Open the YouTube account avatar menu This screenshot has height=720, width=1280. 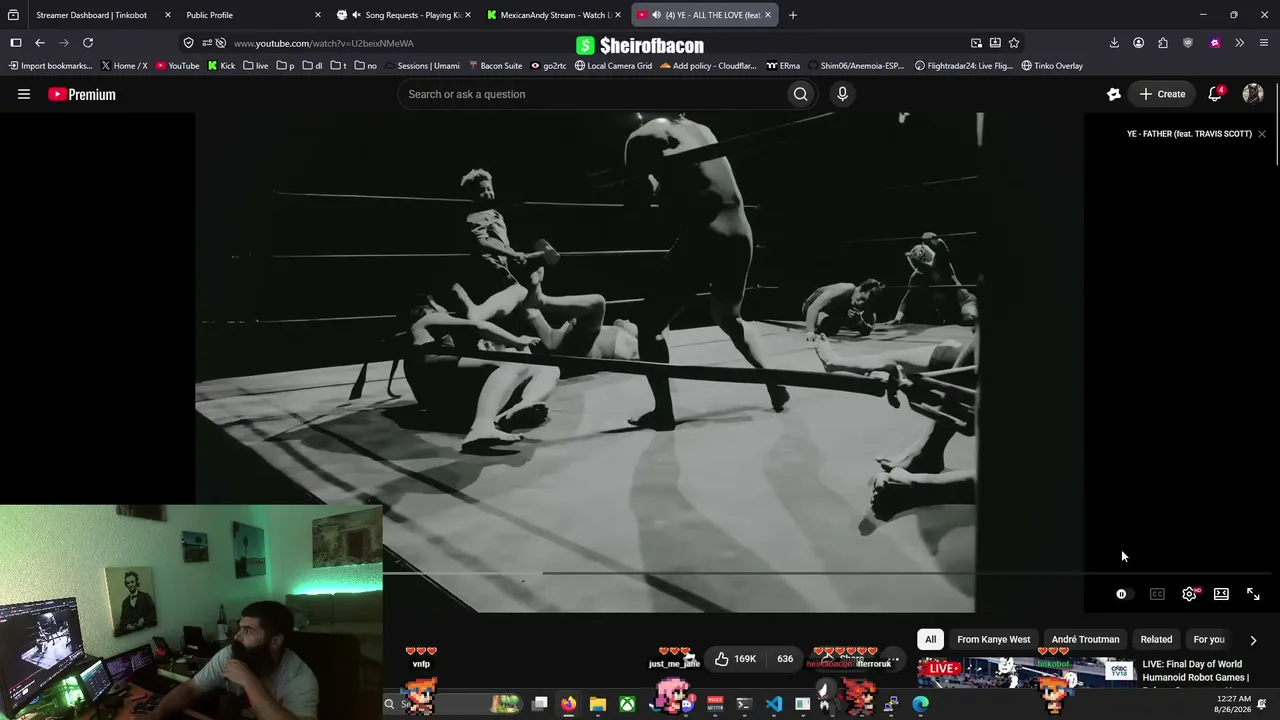point(1253,94)
